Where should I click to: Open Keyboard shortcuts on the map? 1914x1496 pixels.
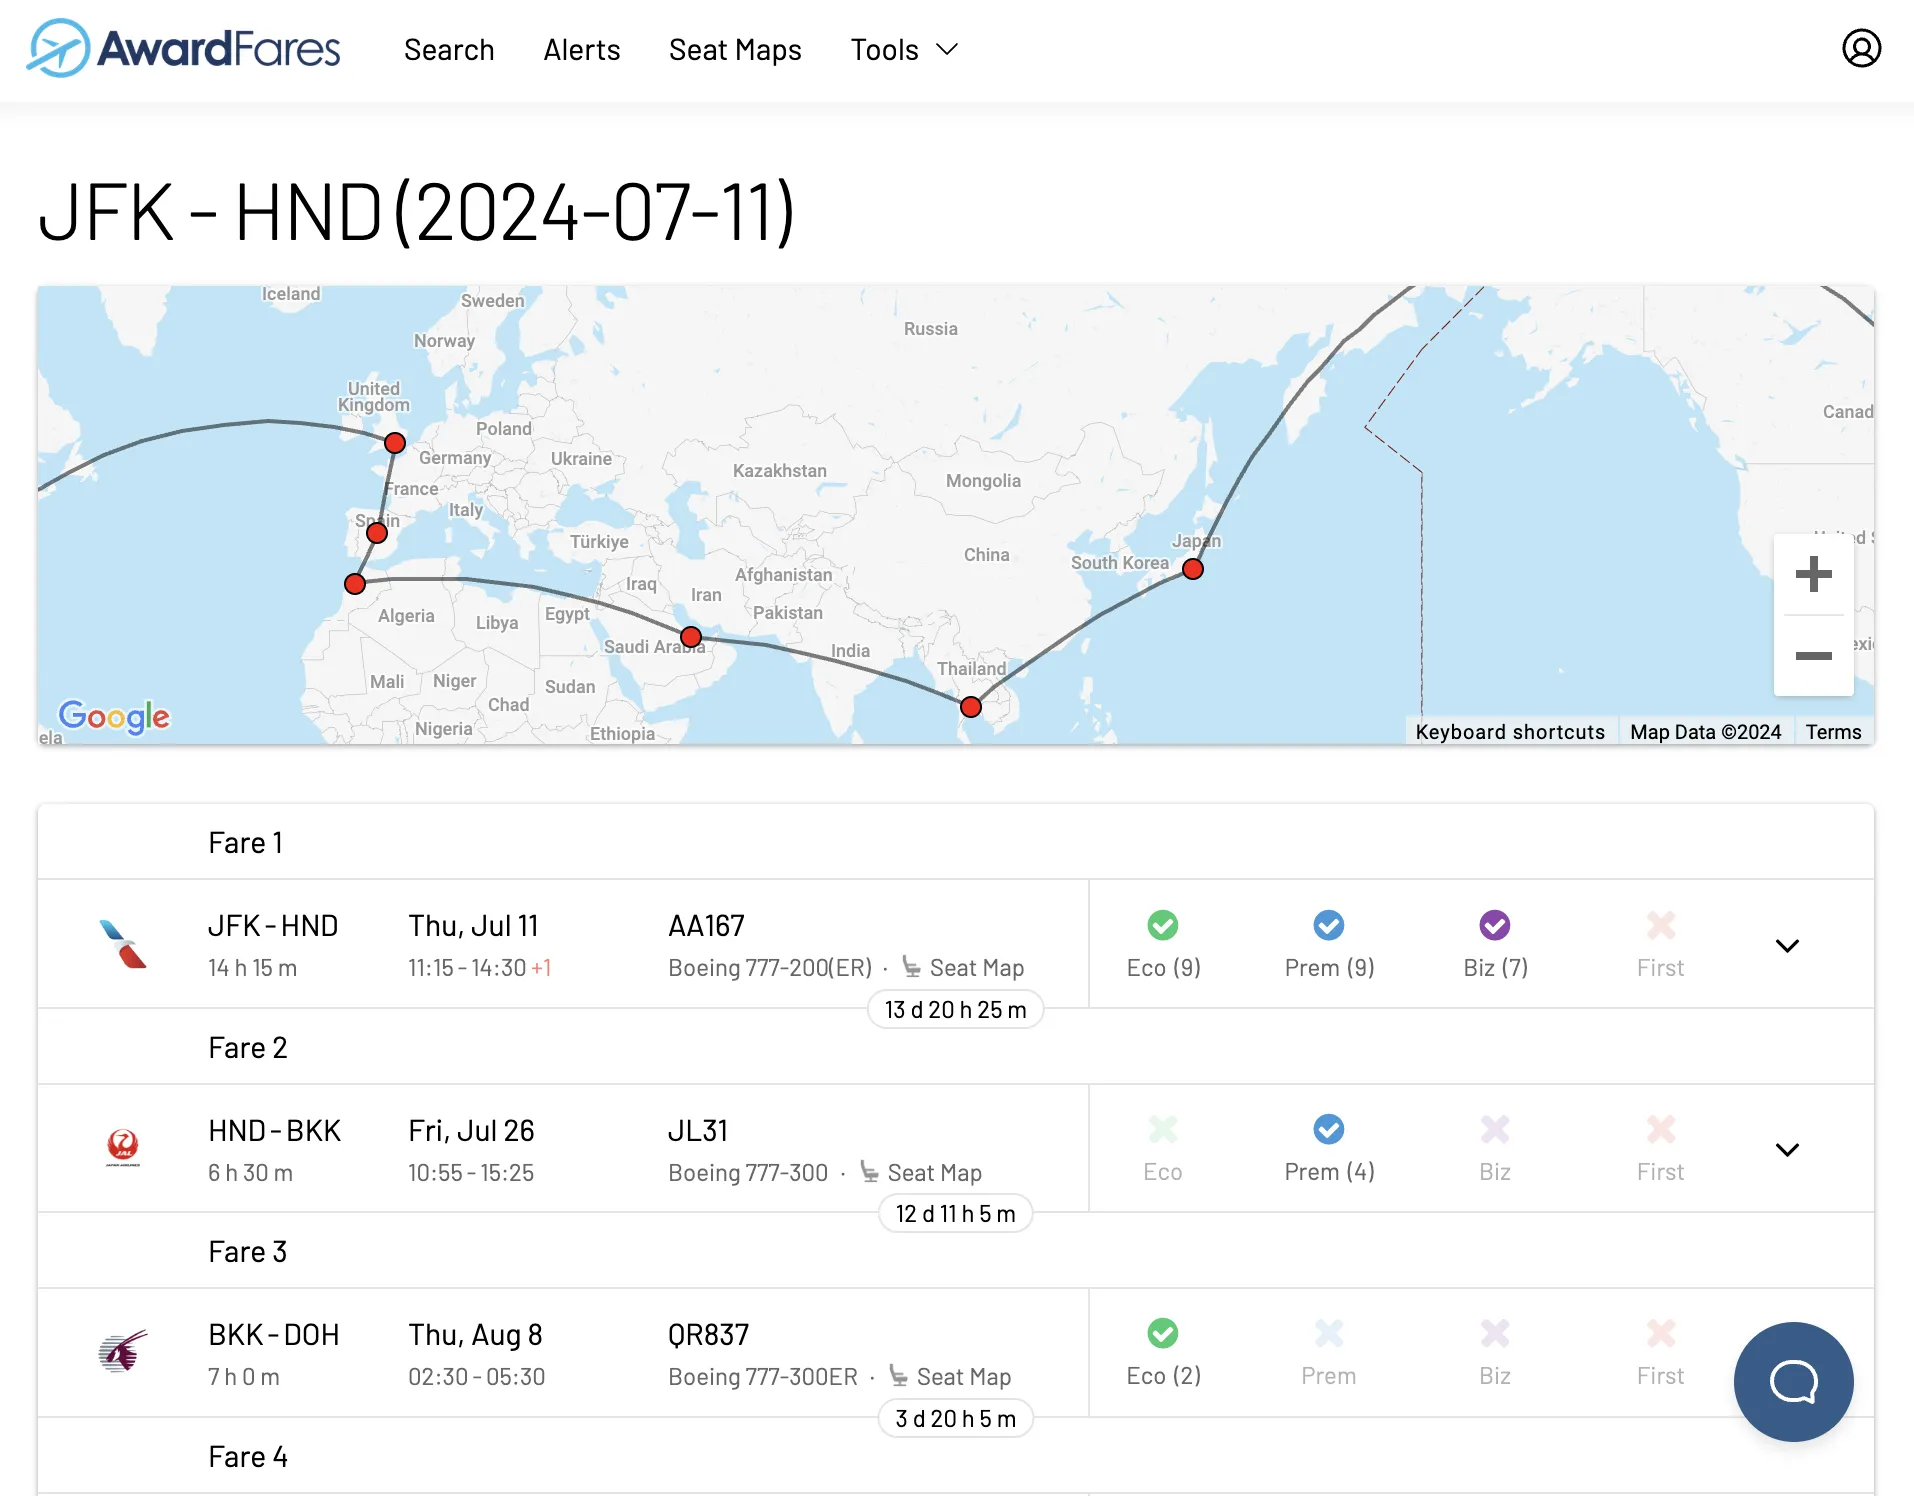pos(1510,732)
